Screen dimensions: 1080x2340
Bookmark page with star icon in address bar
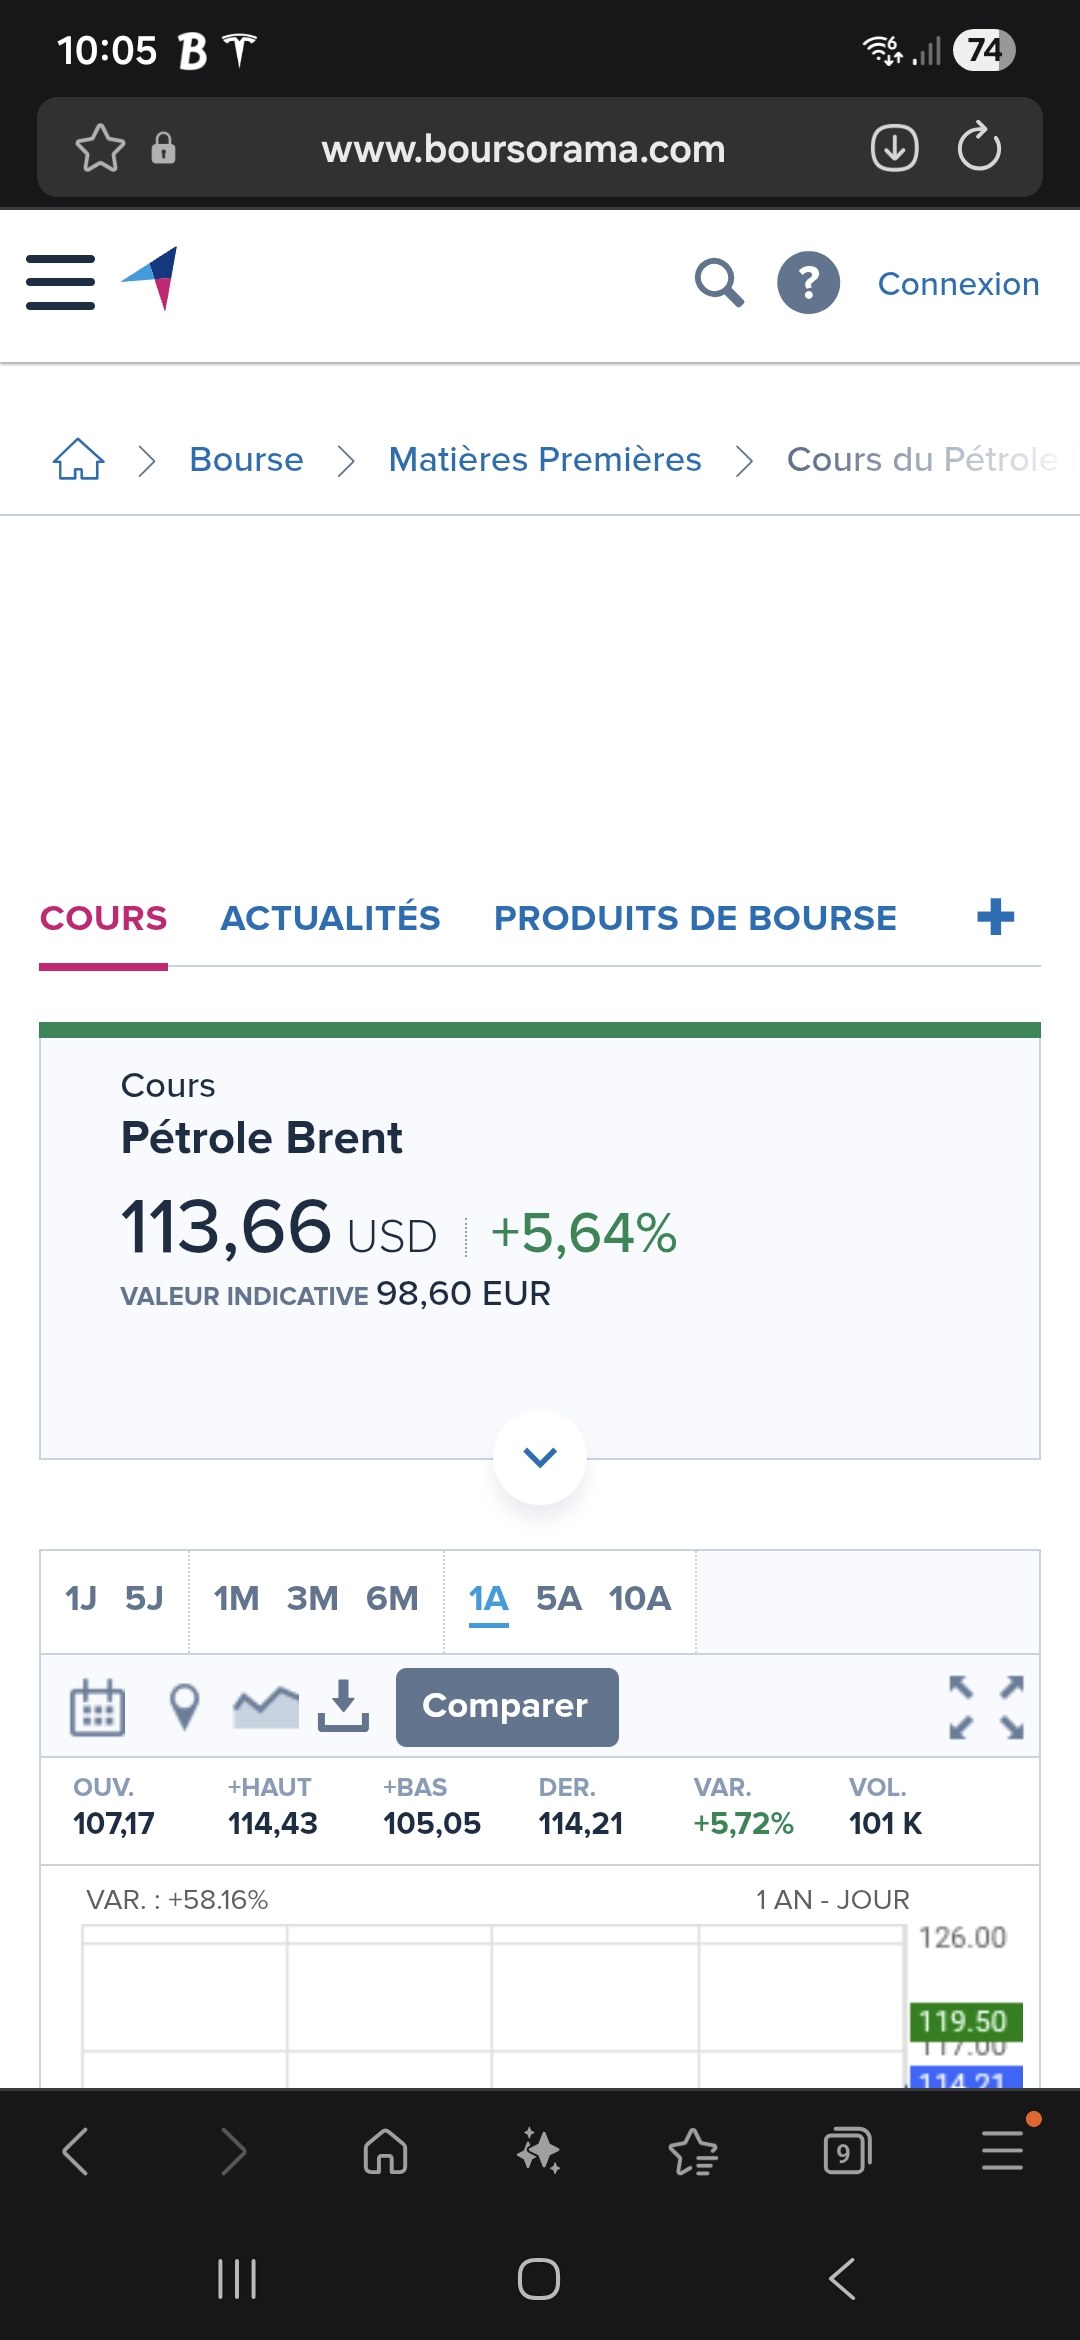pyautogui.click(x=100, y=148)
